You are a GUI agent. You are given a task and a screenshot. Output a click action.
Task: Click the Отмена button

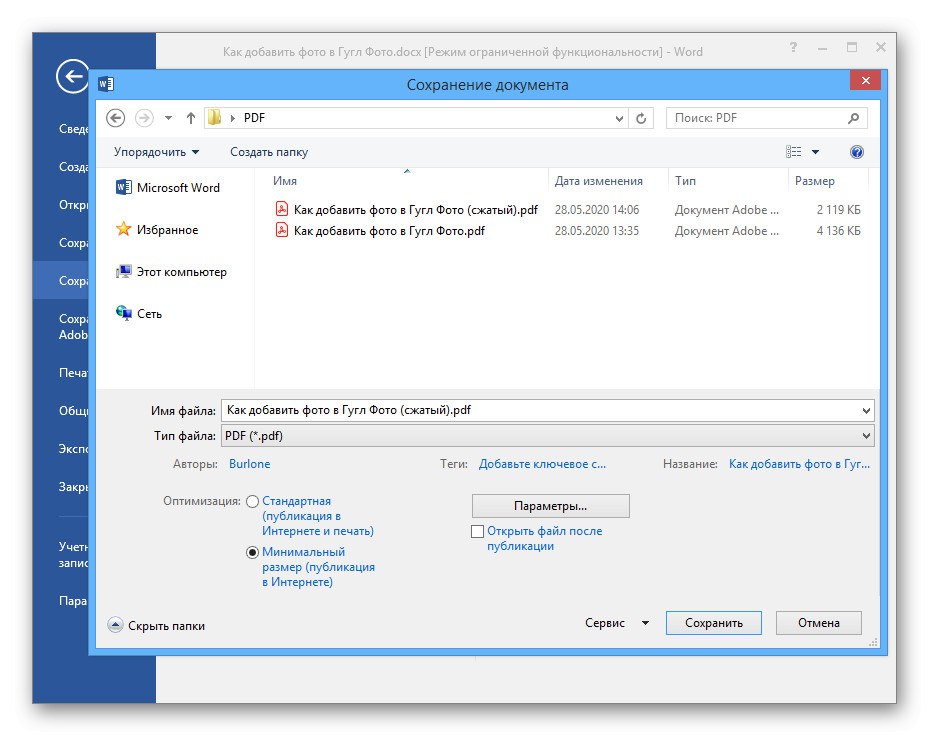[819, 623]
